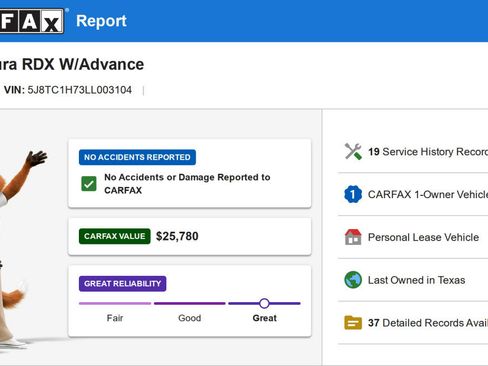
Task: Click the Report header title
Action: [x=101, y=21]
